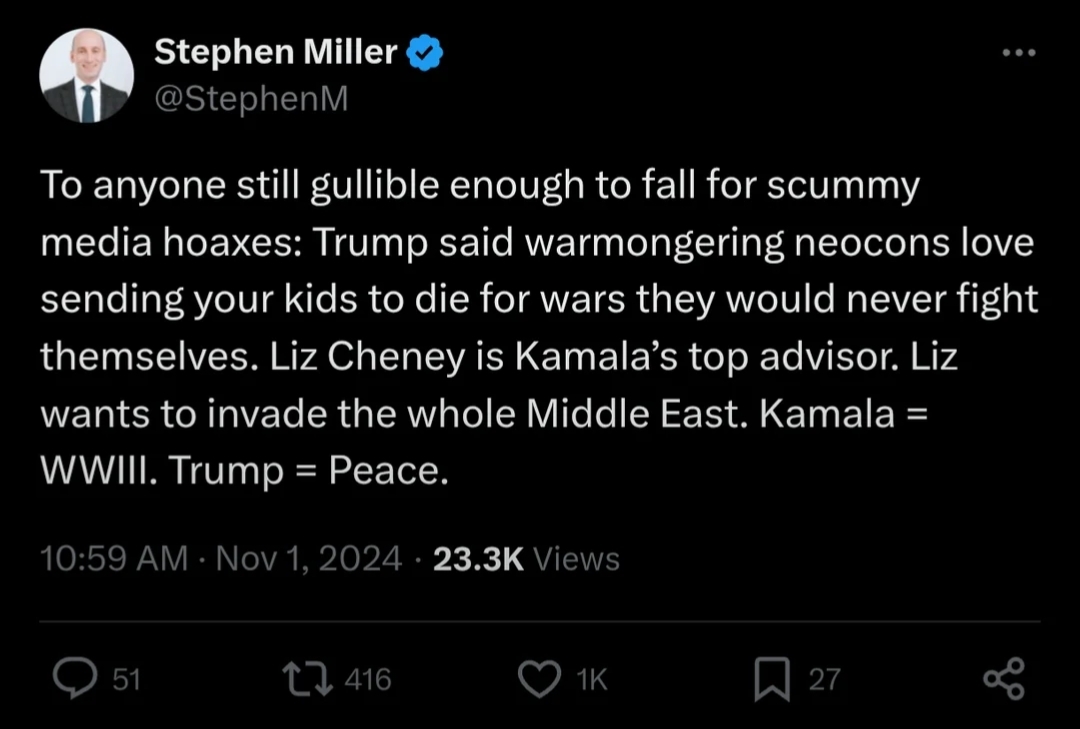Click the 1K likes count
1080x729 pixels.
tap(592, 680)
